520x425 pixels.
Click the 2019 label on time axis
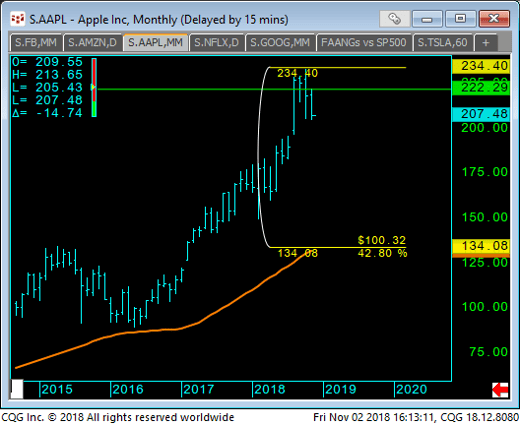pos(341,389)
